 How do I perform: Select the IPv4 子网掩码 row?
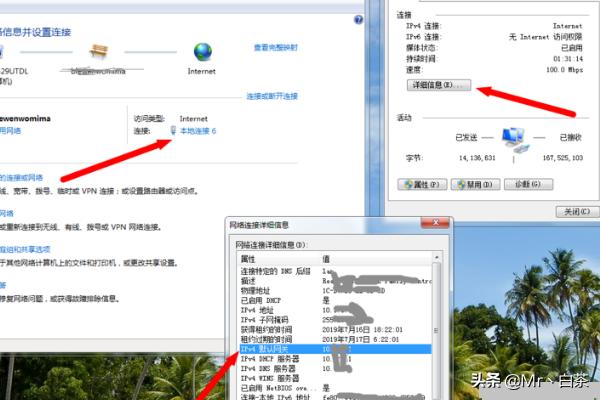click(x=335, y=320)
